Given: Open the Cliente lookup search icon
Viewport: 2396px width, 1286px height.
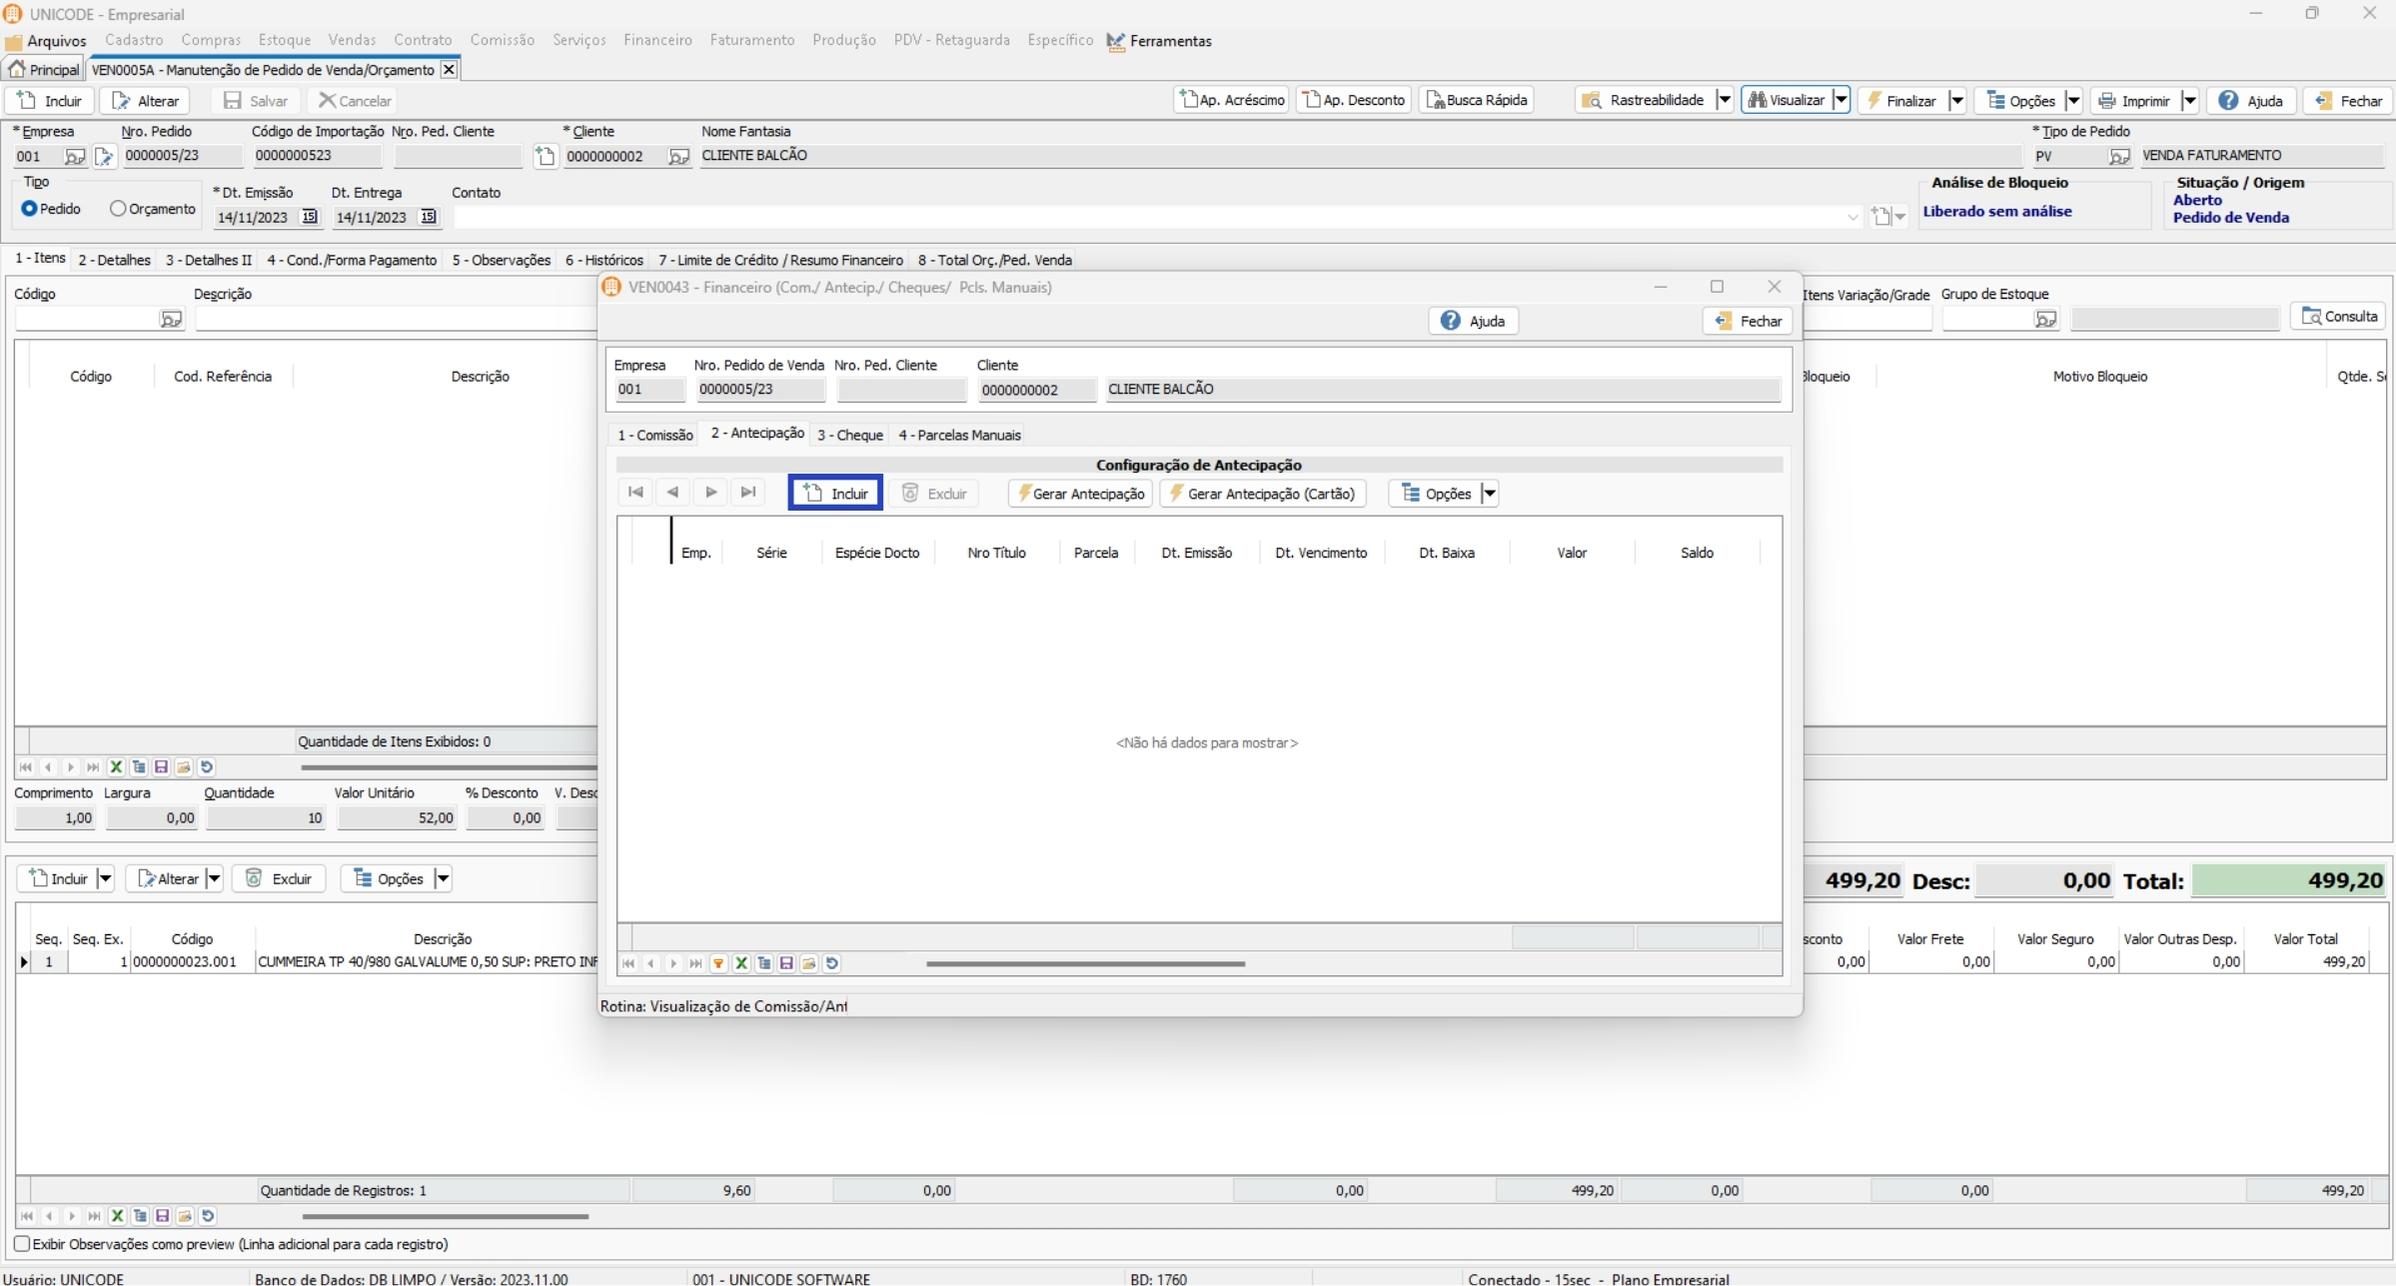Looking at the screenshot, I should coord(678,156).
